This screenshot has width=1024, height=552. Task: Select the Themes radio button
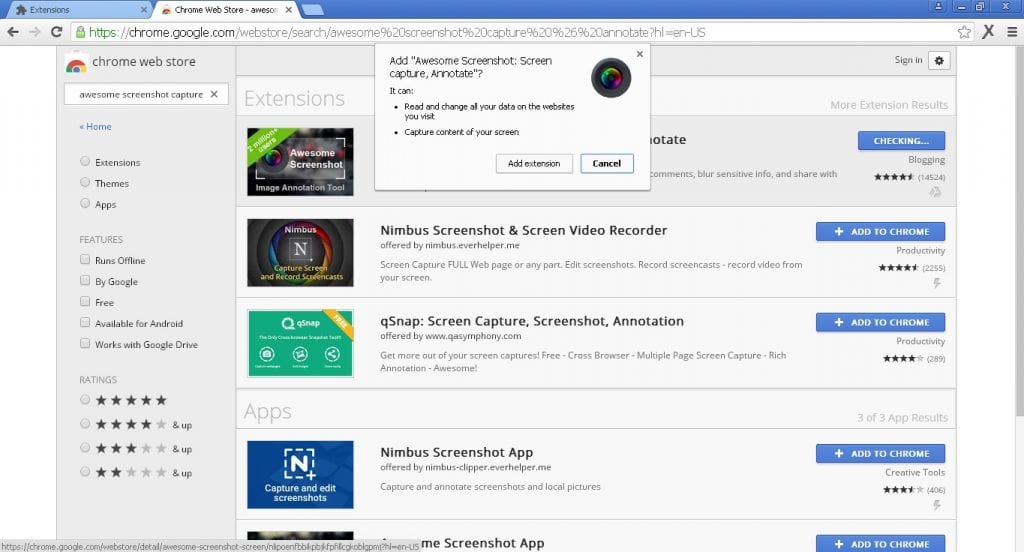85,183
